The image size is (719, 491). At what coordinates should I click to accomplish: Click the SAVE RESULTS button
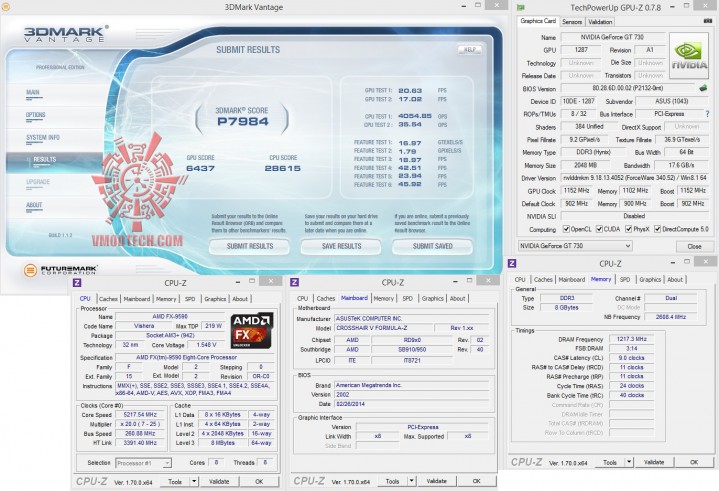pyautogui.click(x=341, y=246)
